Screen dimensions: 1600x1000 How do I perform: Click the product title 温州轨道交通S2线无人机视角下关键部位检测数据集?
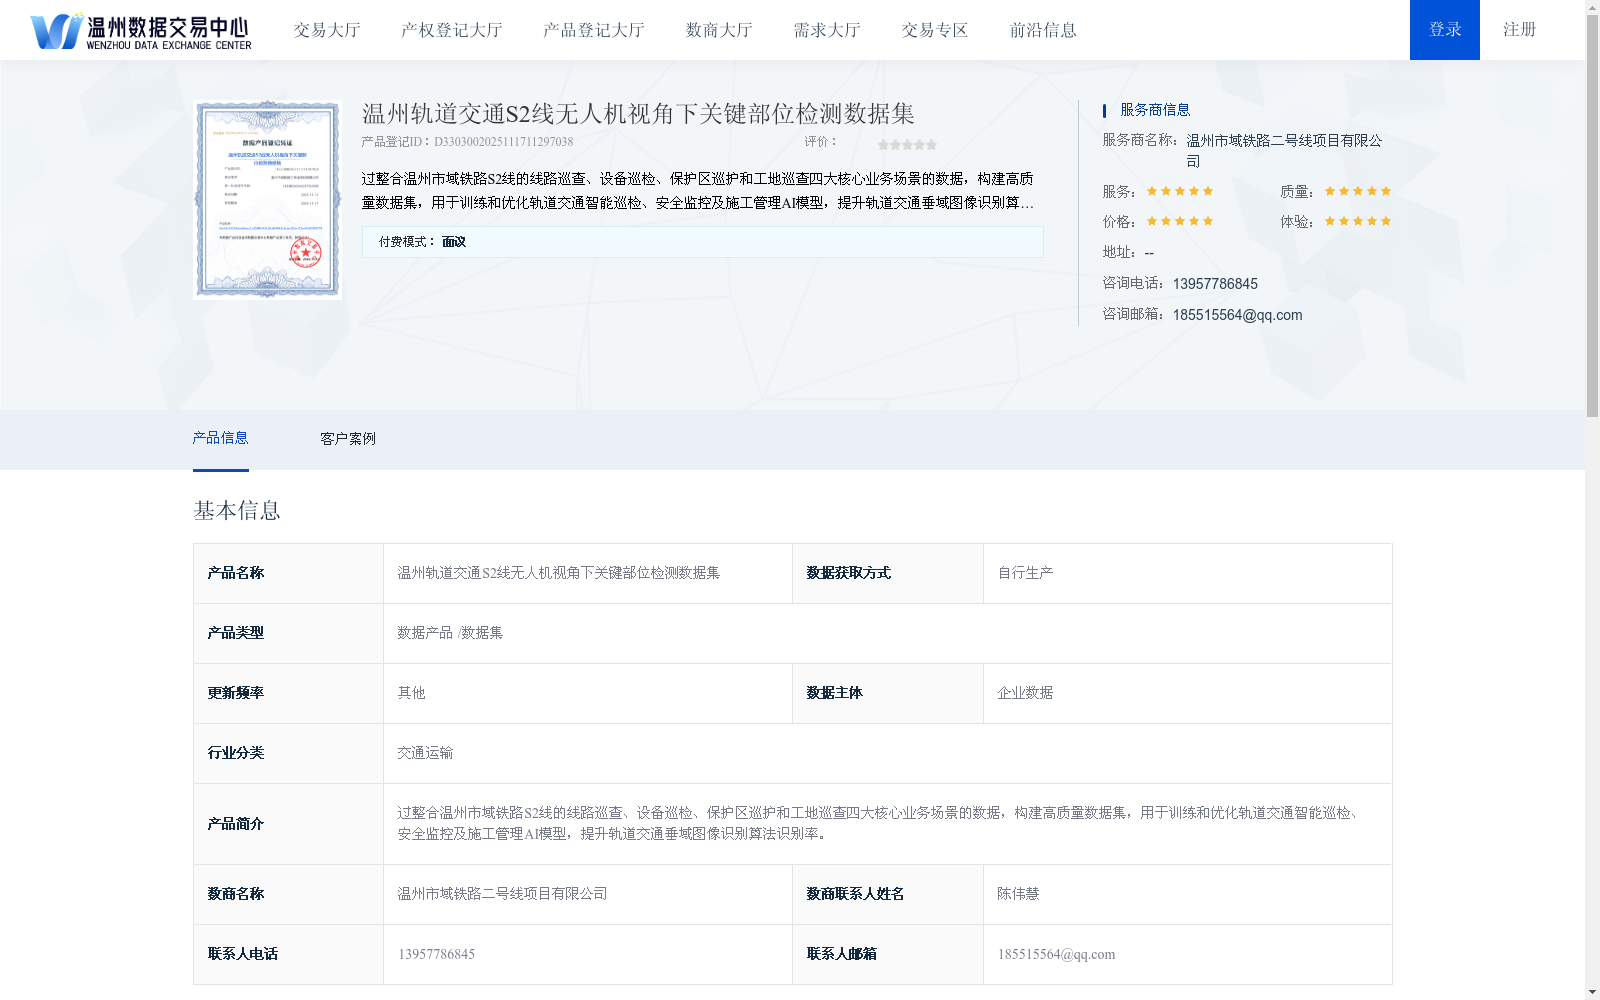point(638,114)
